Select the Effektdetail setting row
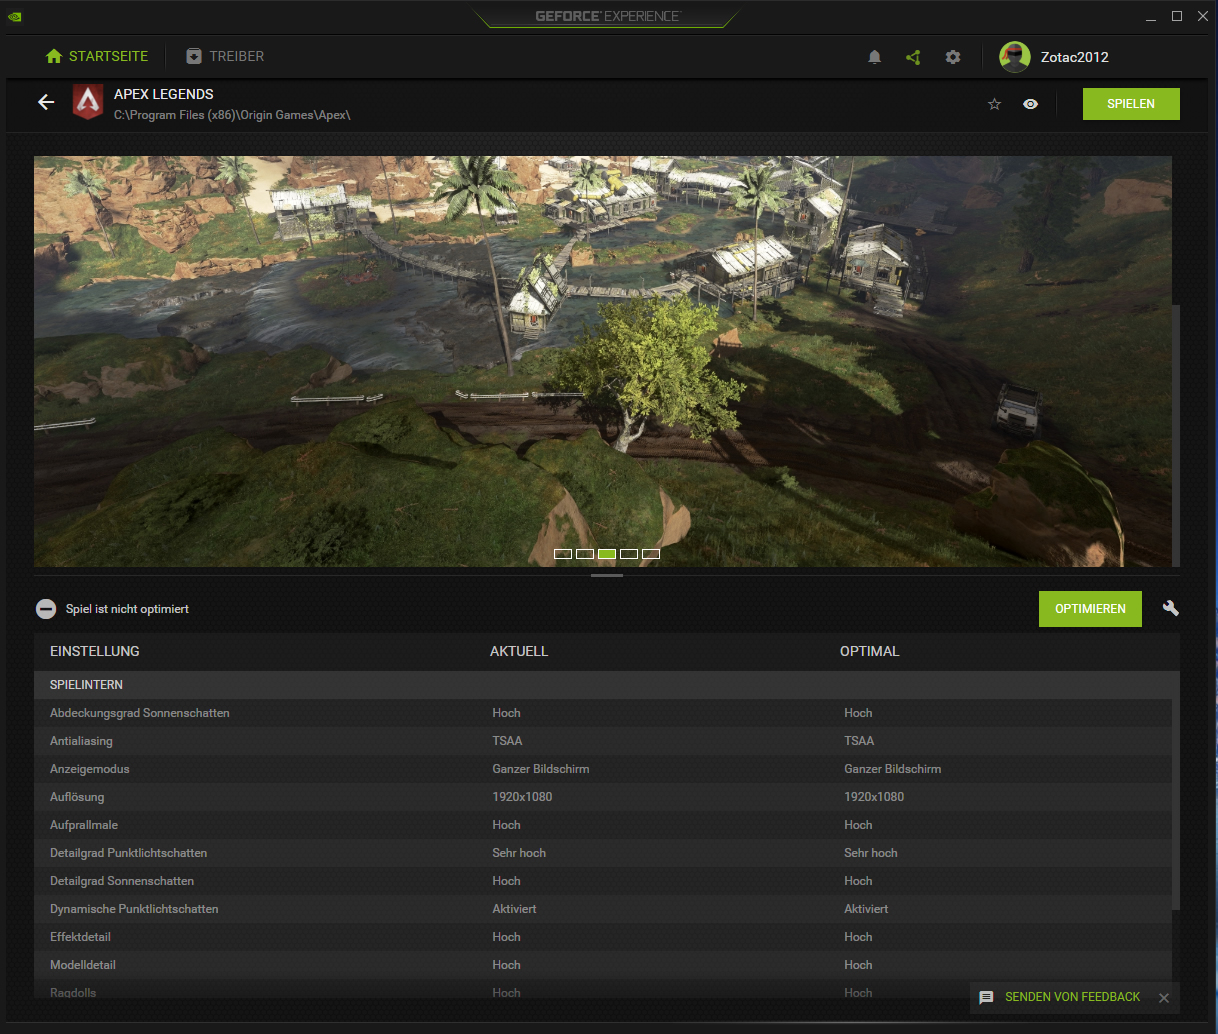This screenshot has width=1218, height=1034. point(603,937)
